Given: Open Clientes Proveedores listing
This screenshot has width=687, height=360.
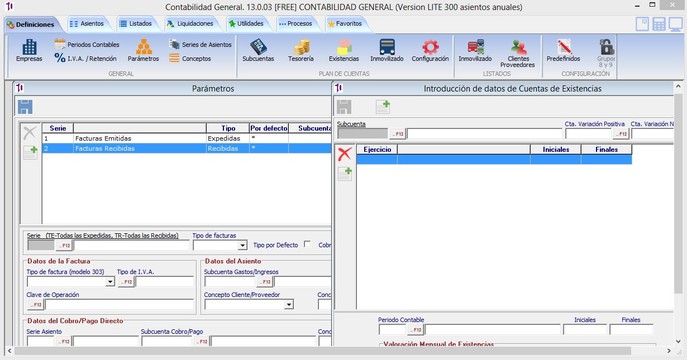Looking at the screenshot, I should [518, 53].
